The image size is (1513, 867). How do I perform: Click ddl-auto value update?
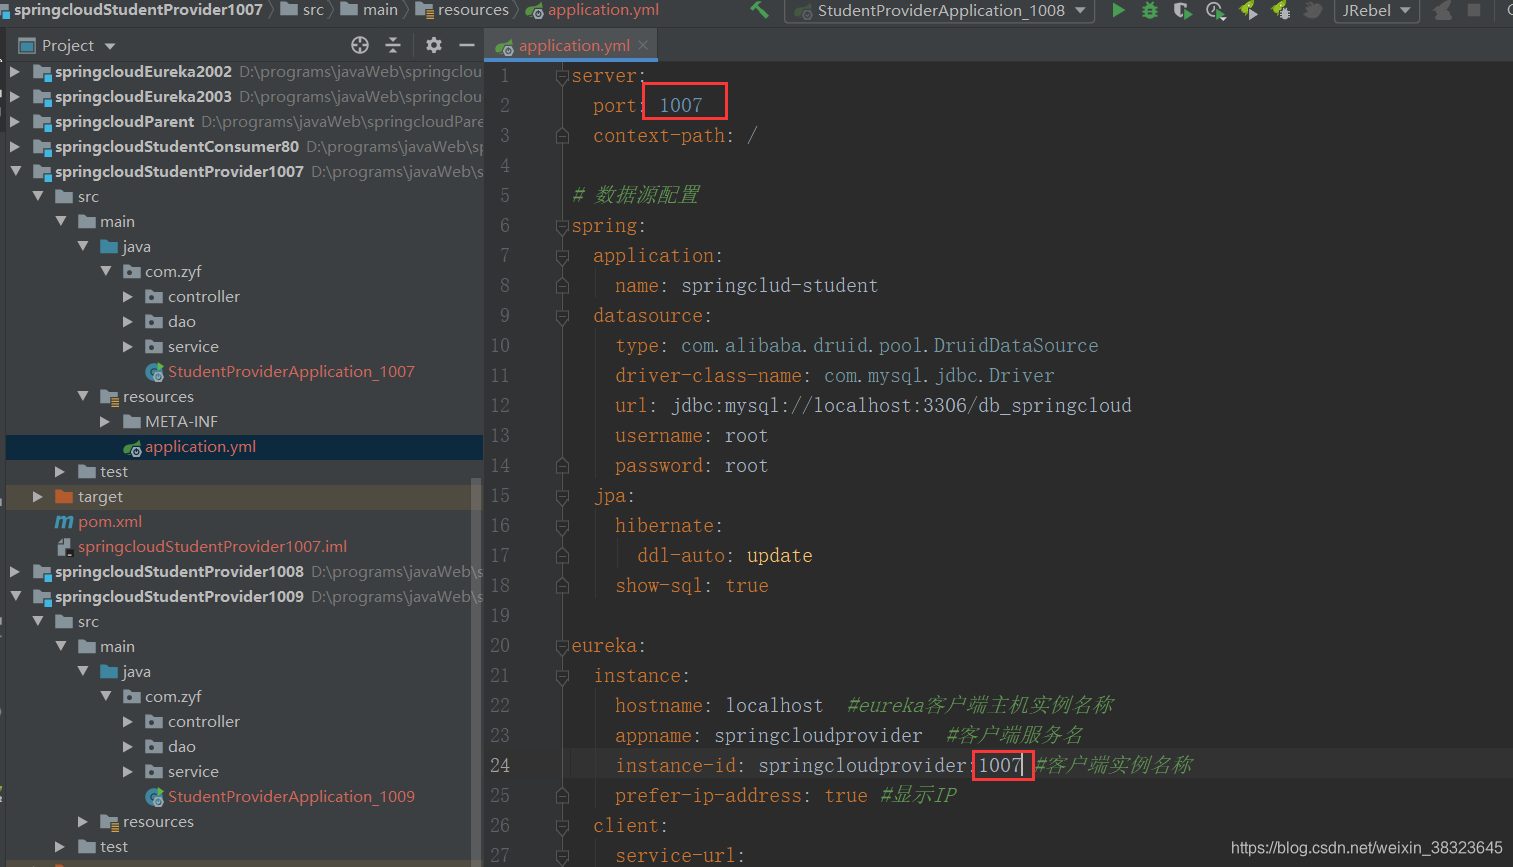[x=779, y=555]
